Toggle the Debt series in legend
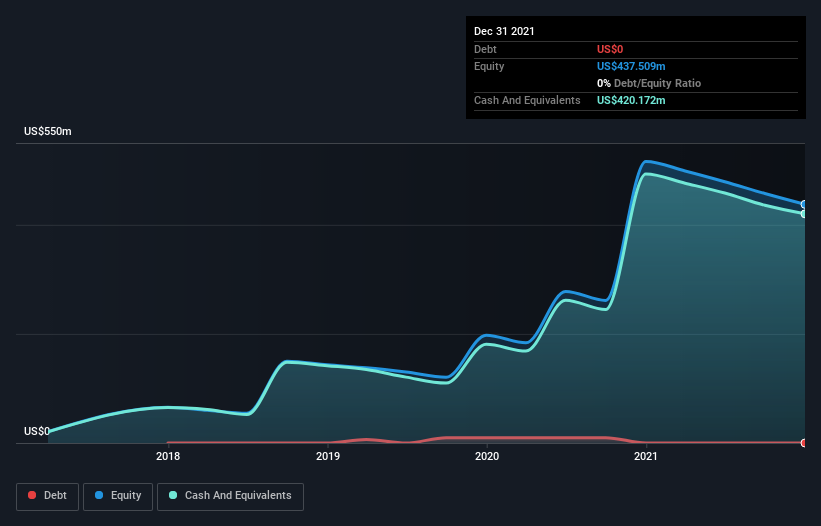The width and height of the screenshot is (821, 526). 47,496
